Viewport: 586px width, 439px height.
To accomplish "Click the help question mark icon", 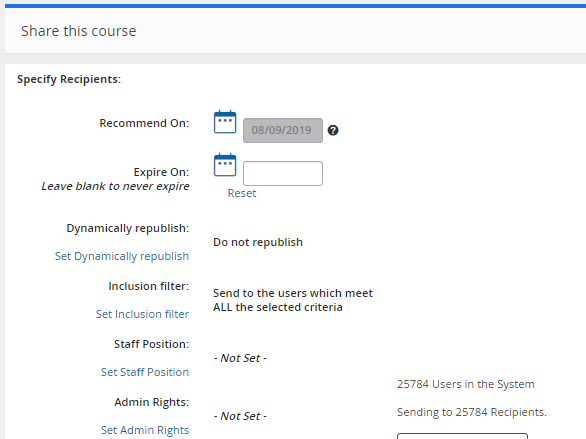I will [333, 130].
